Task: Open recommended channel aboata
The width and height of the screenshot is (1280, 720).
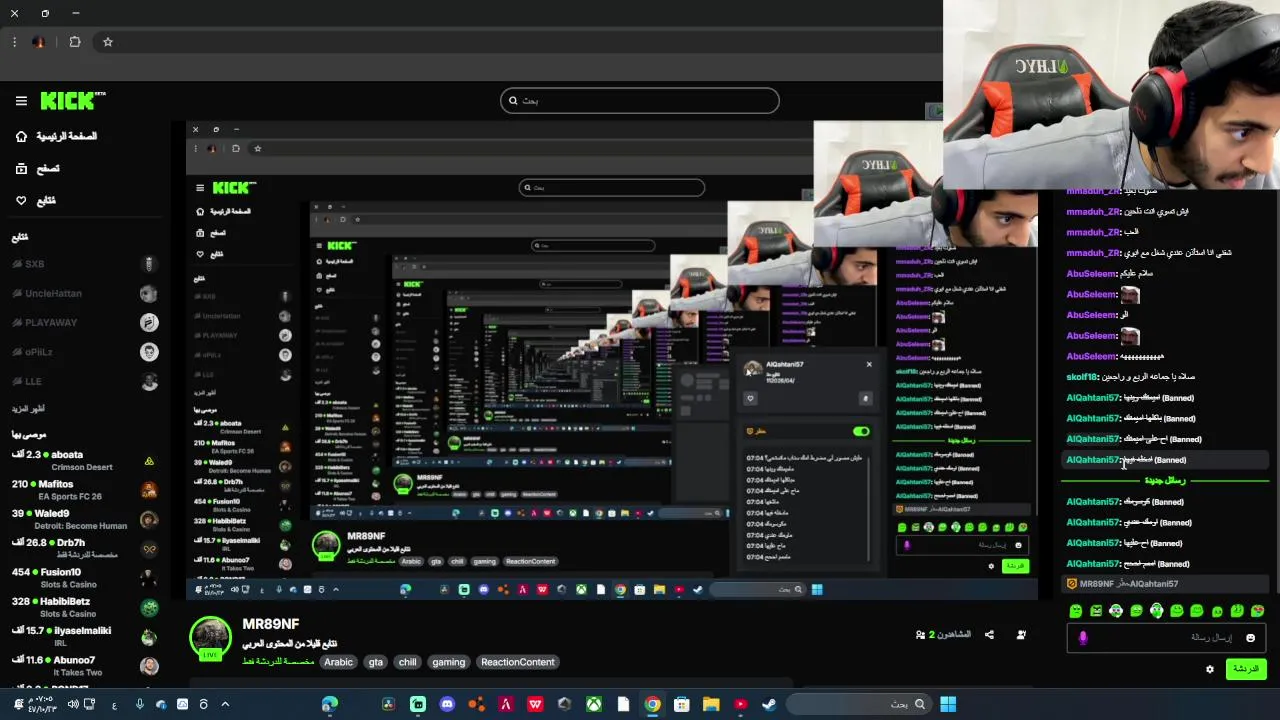Action: (85, 460)
